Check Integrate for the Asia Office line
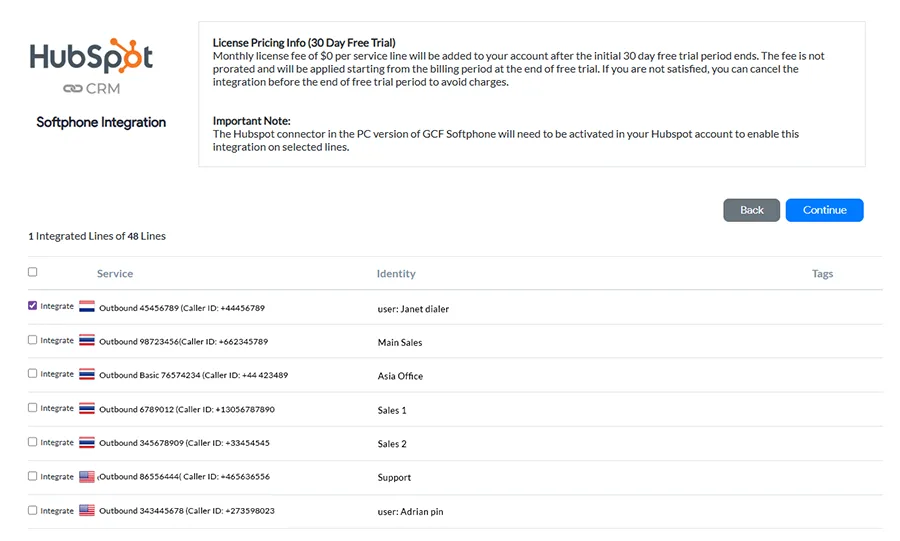The height and width of the screenshot is (541, 900). [x=33, y=374]
